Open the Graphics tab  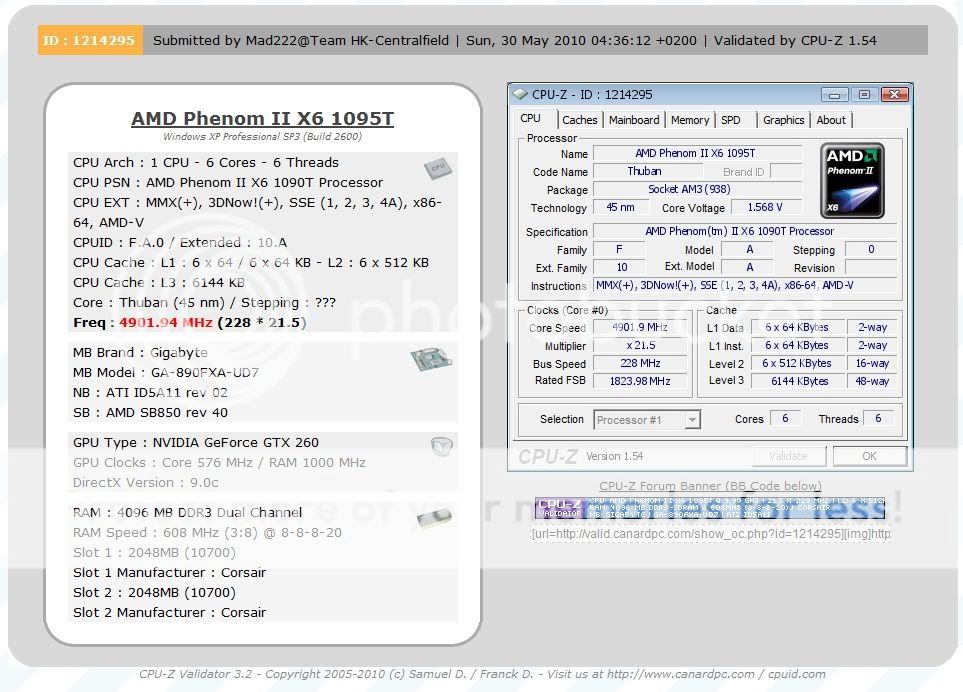click(783, 120)
